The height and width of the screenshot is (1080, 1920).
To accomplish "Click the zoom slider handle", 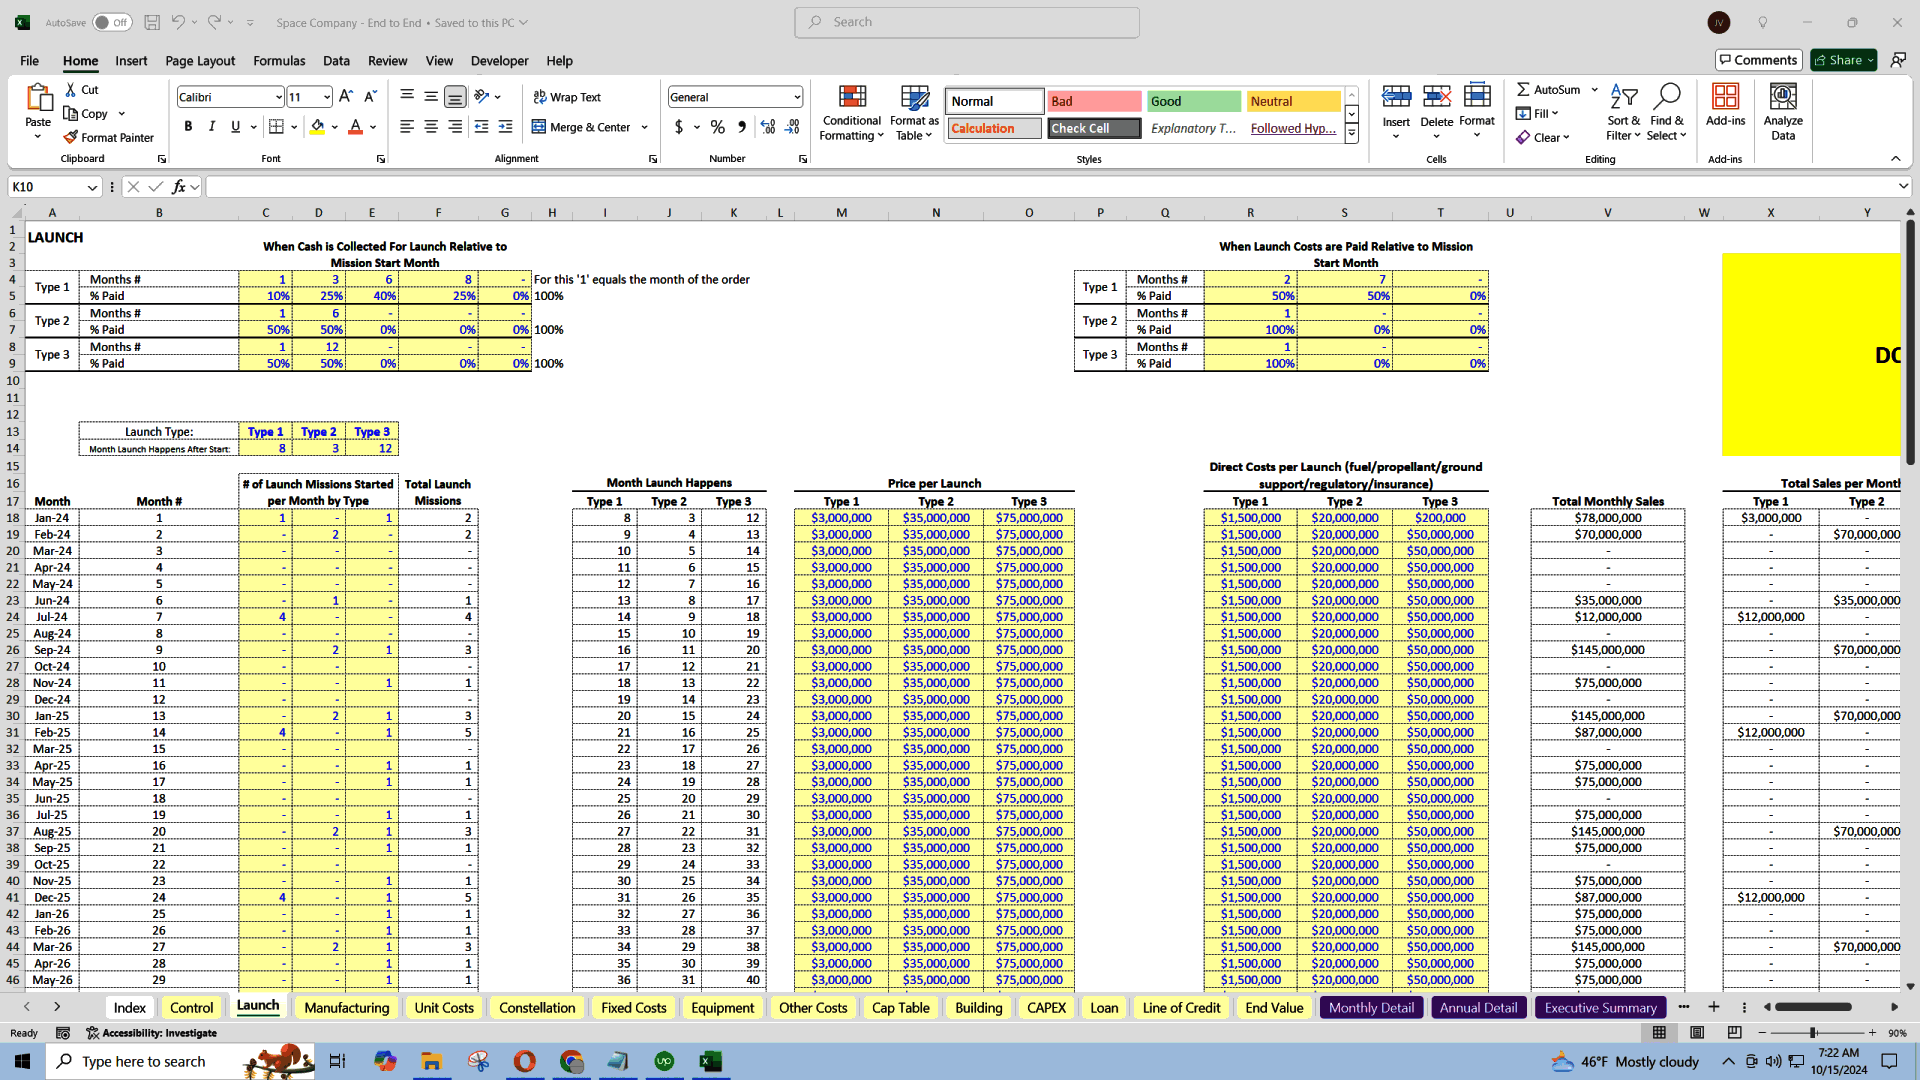I will point(1813,1033).
